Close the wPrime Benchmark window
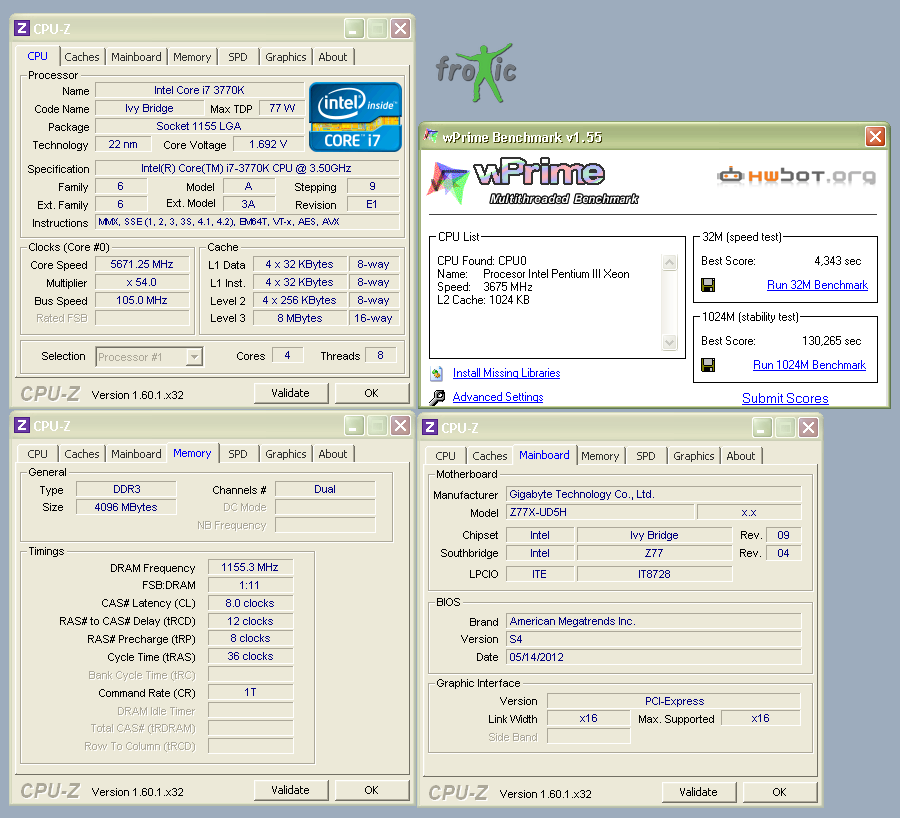Image resolution: width=900 pixels, height=818 pixels. (x=875, y=137)
